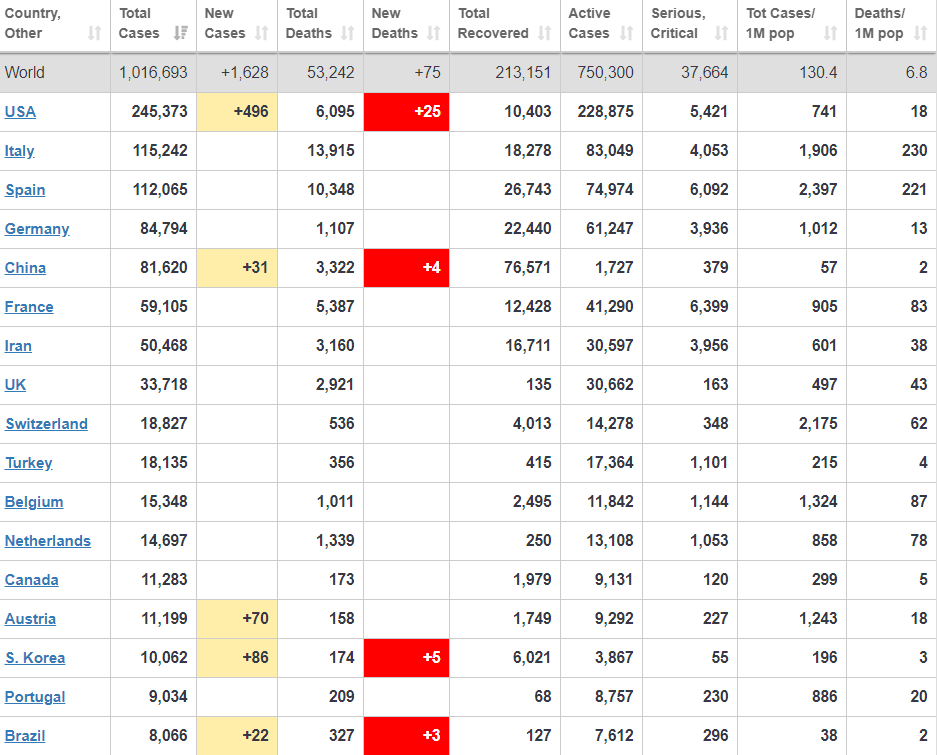Sort table by Total Deaths icon
Screen dimensions: 937x755
[348, 34]
